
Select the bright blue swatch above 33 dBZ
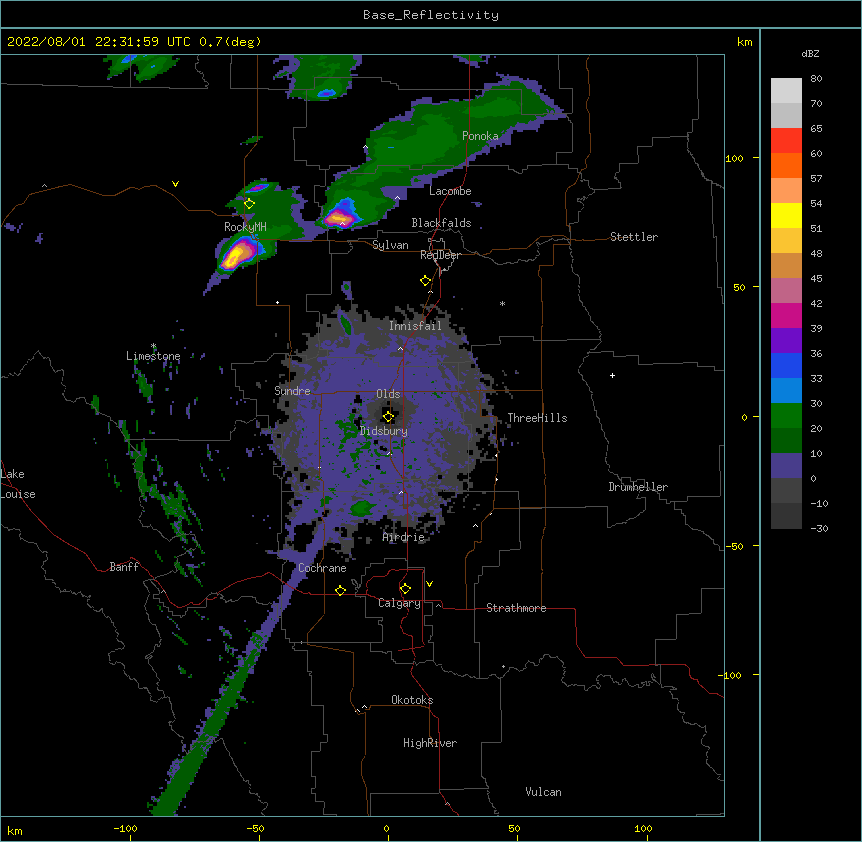click(x=786, y=365)
